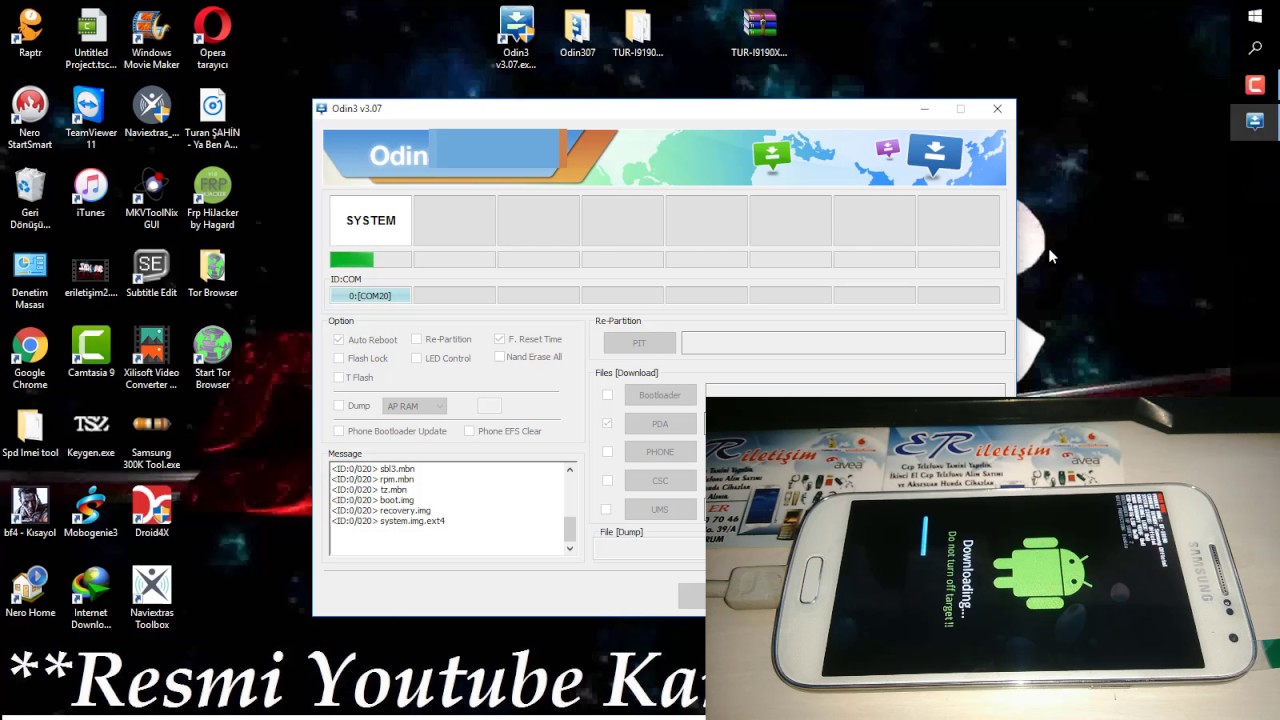The image size is (1280, 720).
Task: Launch Windows Movie Maker shortcut
Action: coord(151,39)
